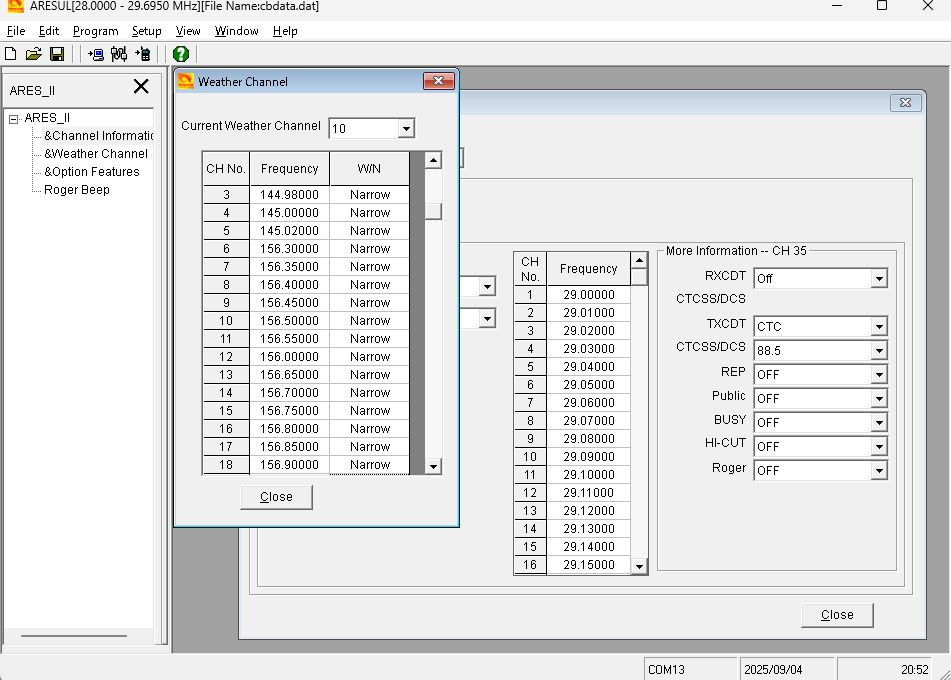The image size is (951, 680).
Task: Click Narrow cell for weather channel 18
Action: coord(369,465)
